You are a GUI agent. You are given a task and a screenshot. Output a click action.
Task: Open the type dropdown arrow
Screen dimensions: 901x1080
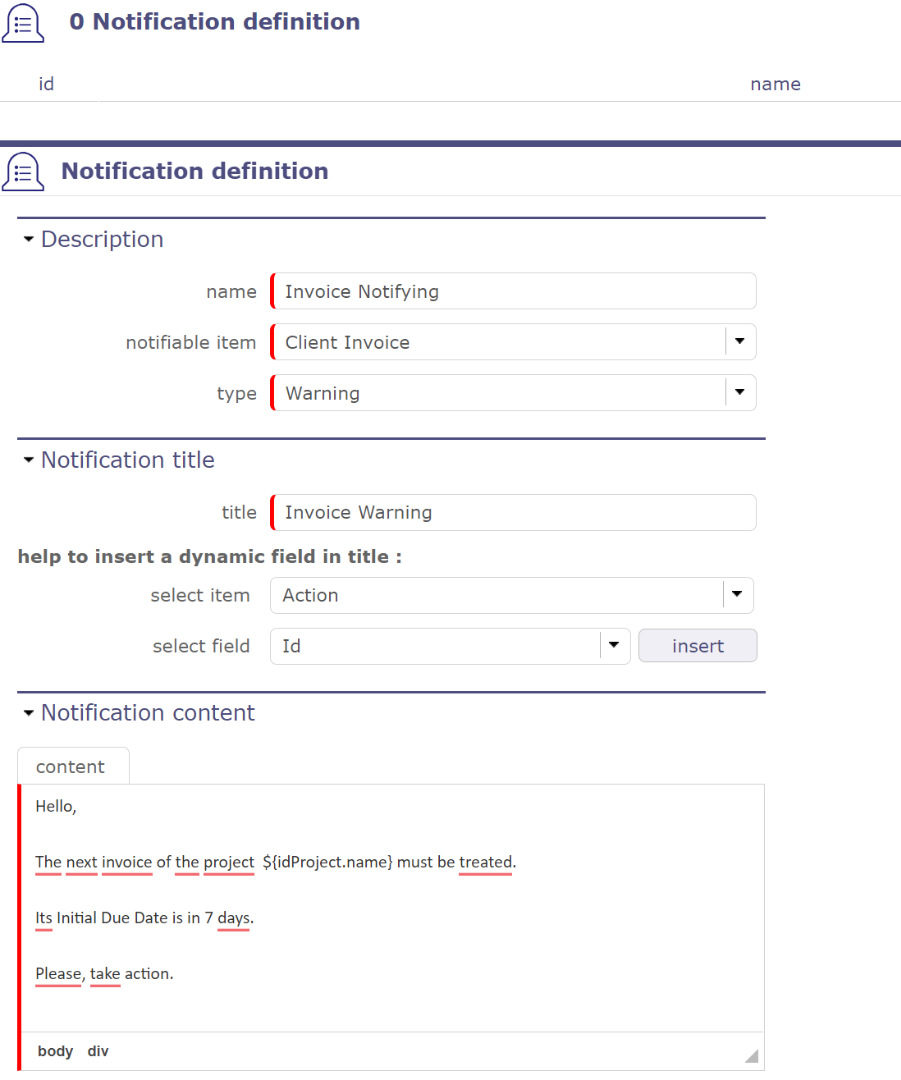click(739, 393)
